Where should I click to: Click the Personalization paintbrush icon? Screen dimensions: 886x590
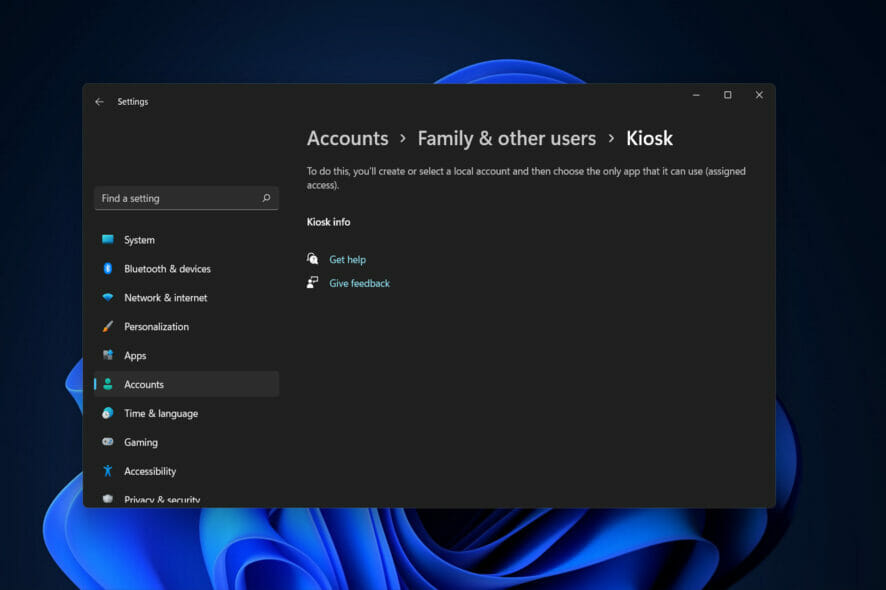(x=107, y=326)
